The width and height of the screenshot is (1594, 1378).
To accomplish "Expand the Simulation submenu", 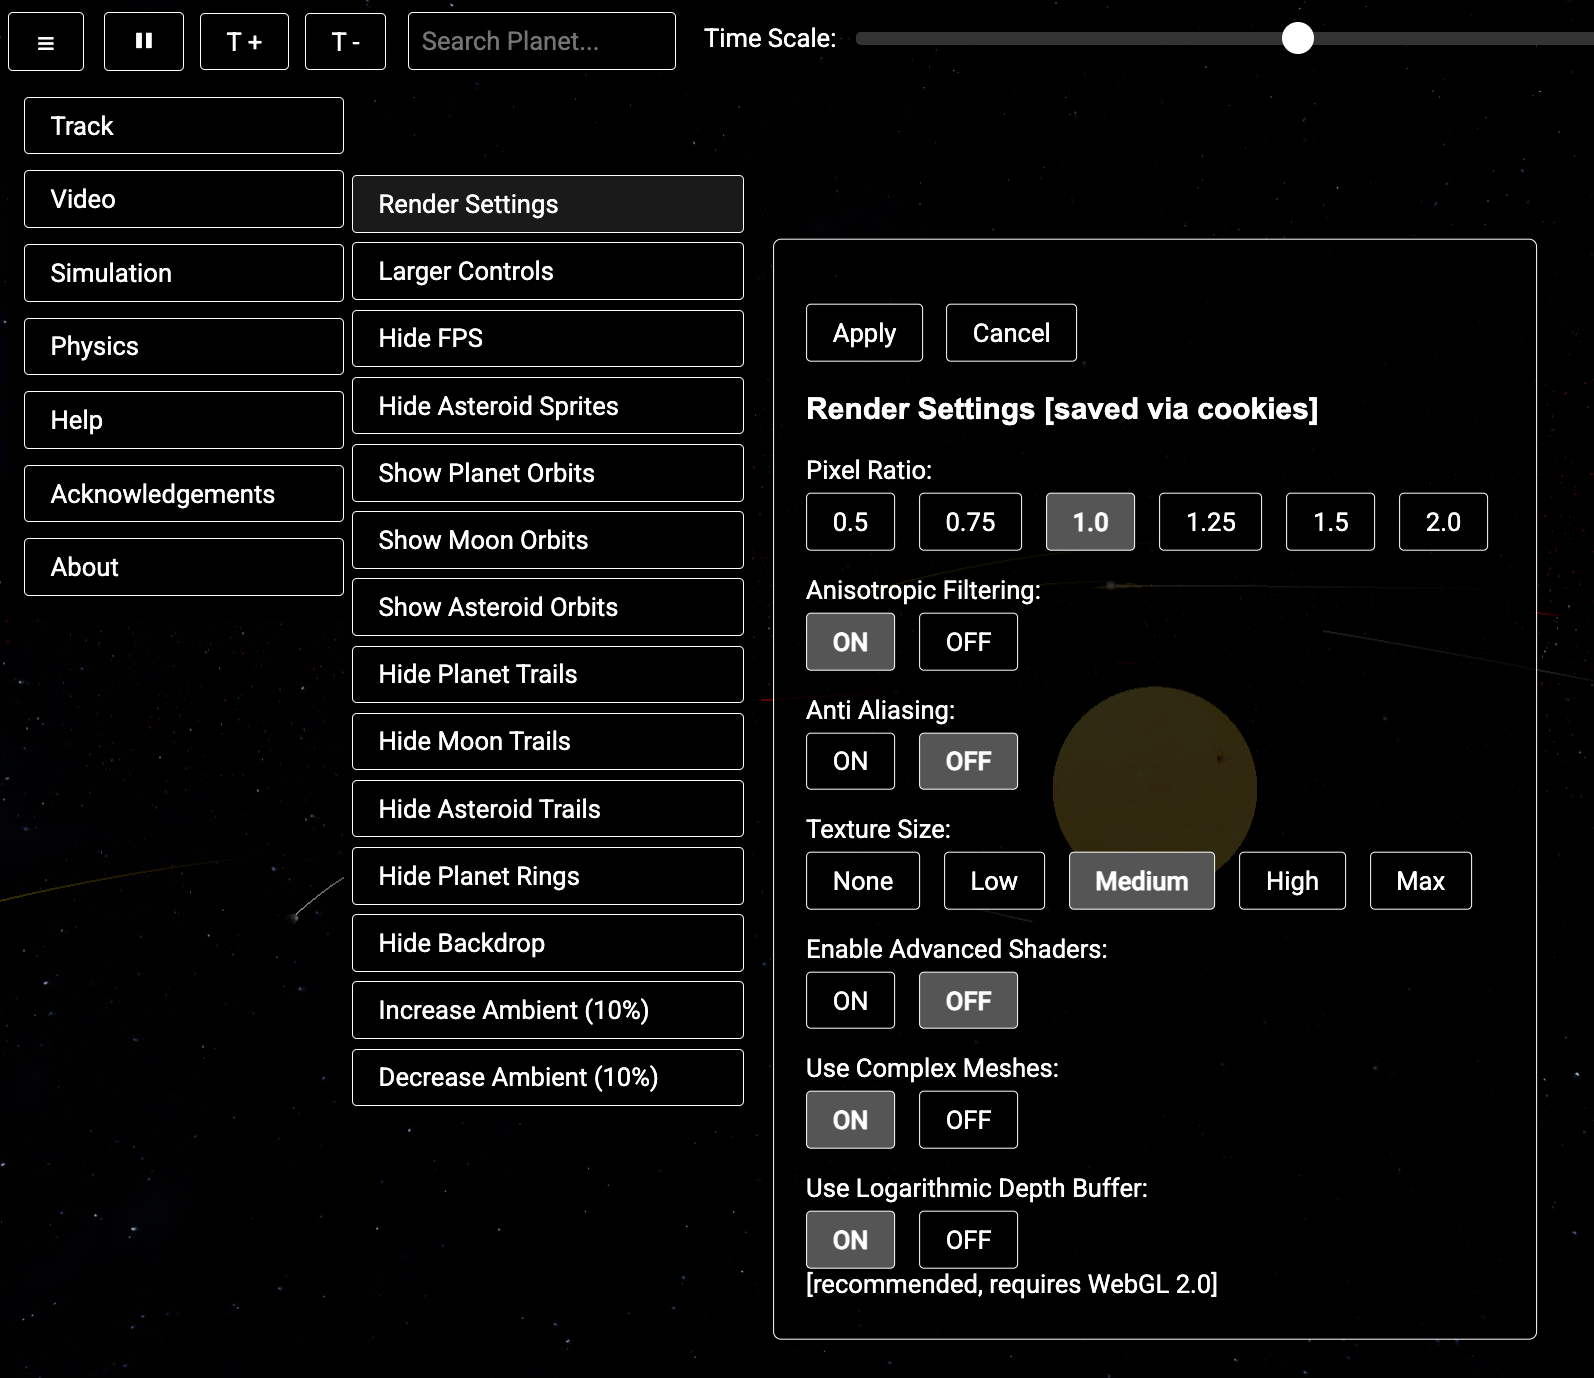I will point(184,273).
